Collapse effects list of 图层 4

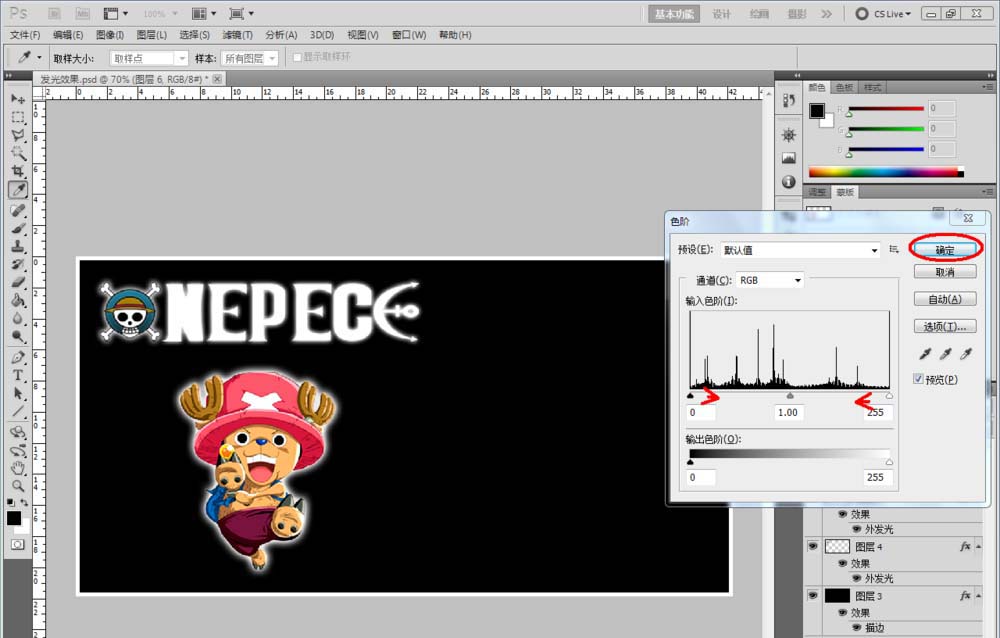click(978, 547)
